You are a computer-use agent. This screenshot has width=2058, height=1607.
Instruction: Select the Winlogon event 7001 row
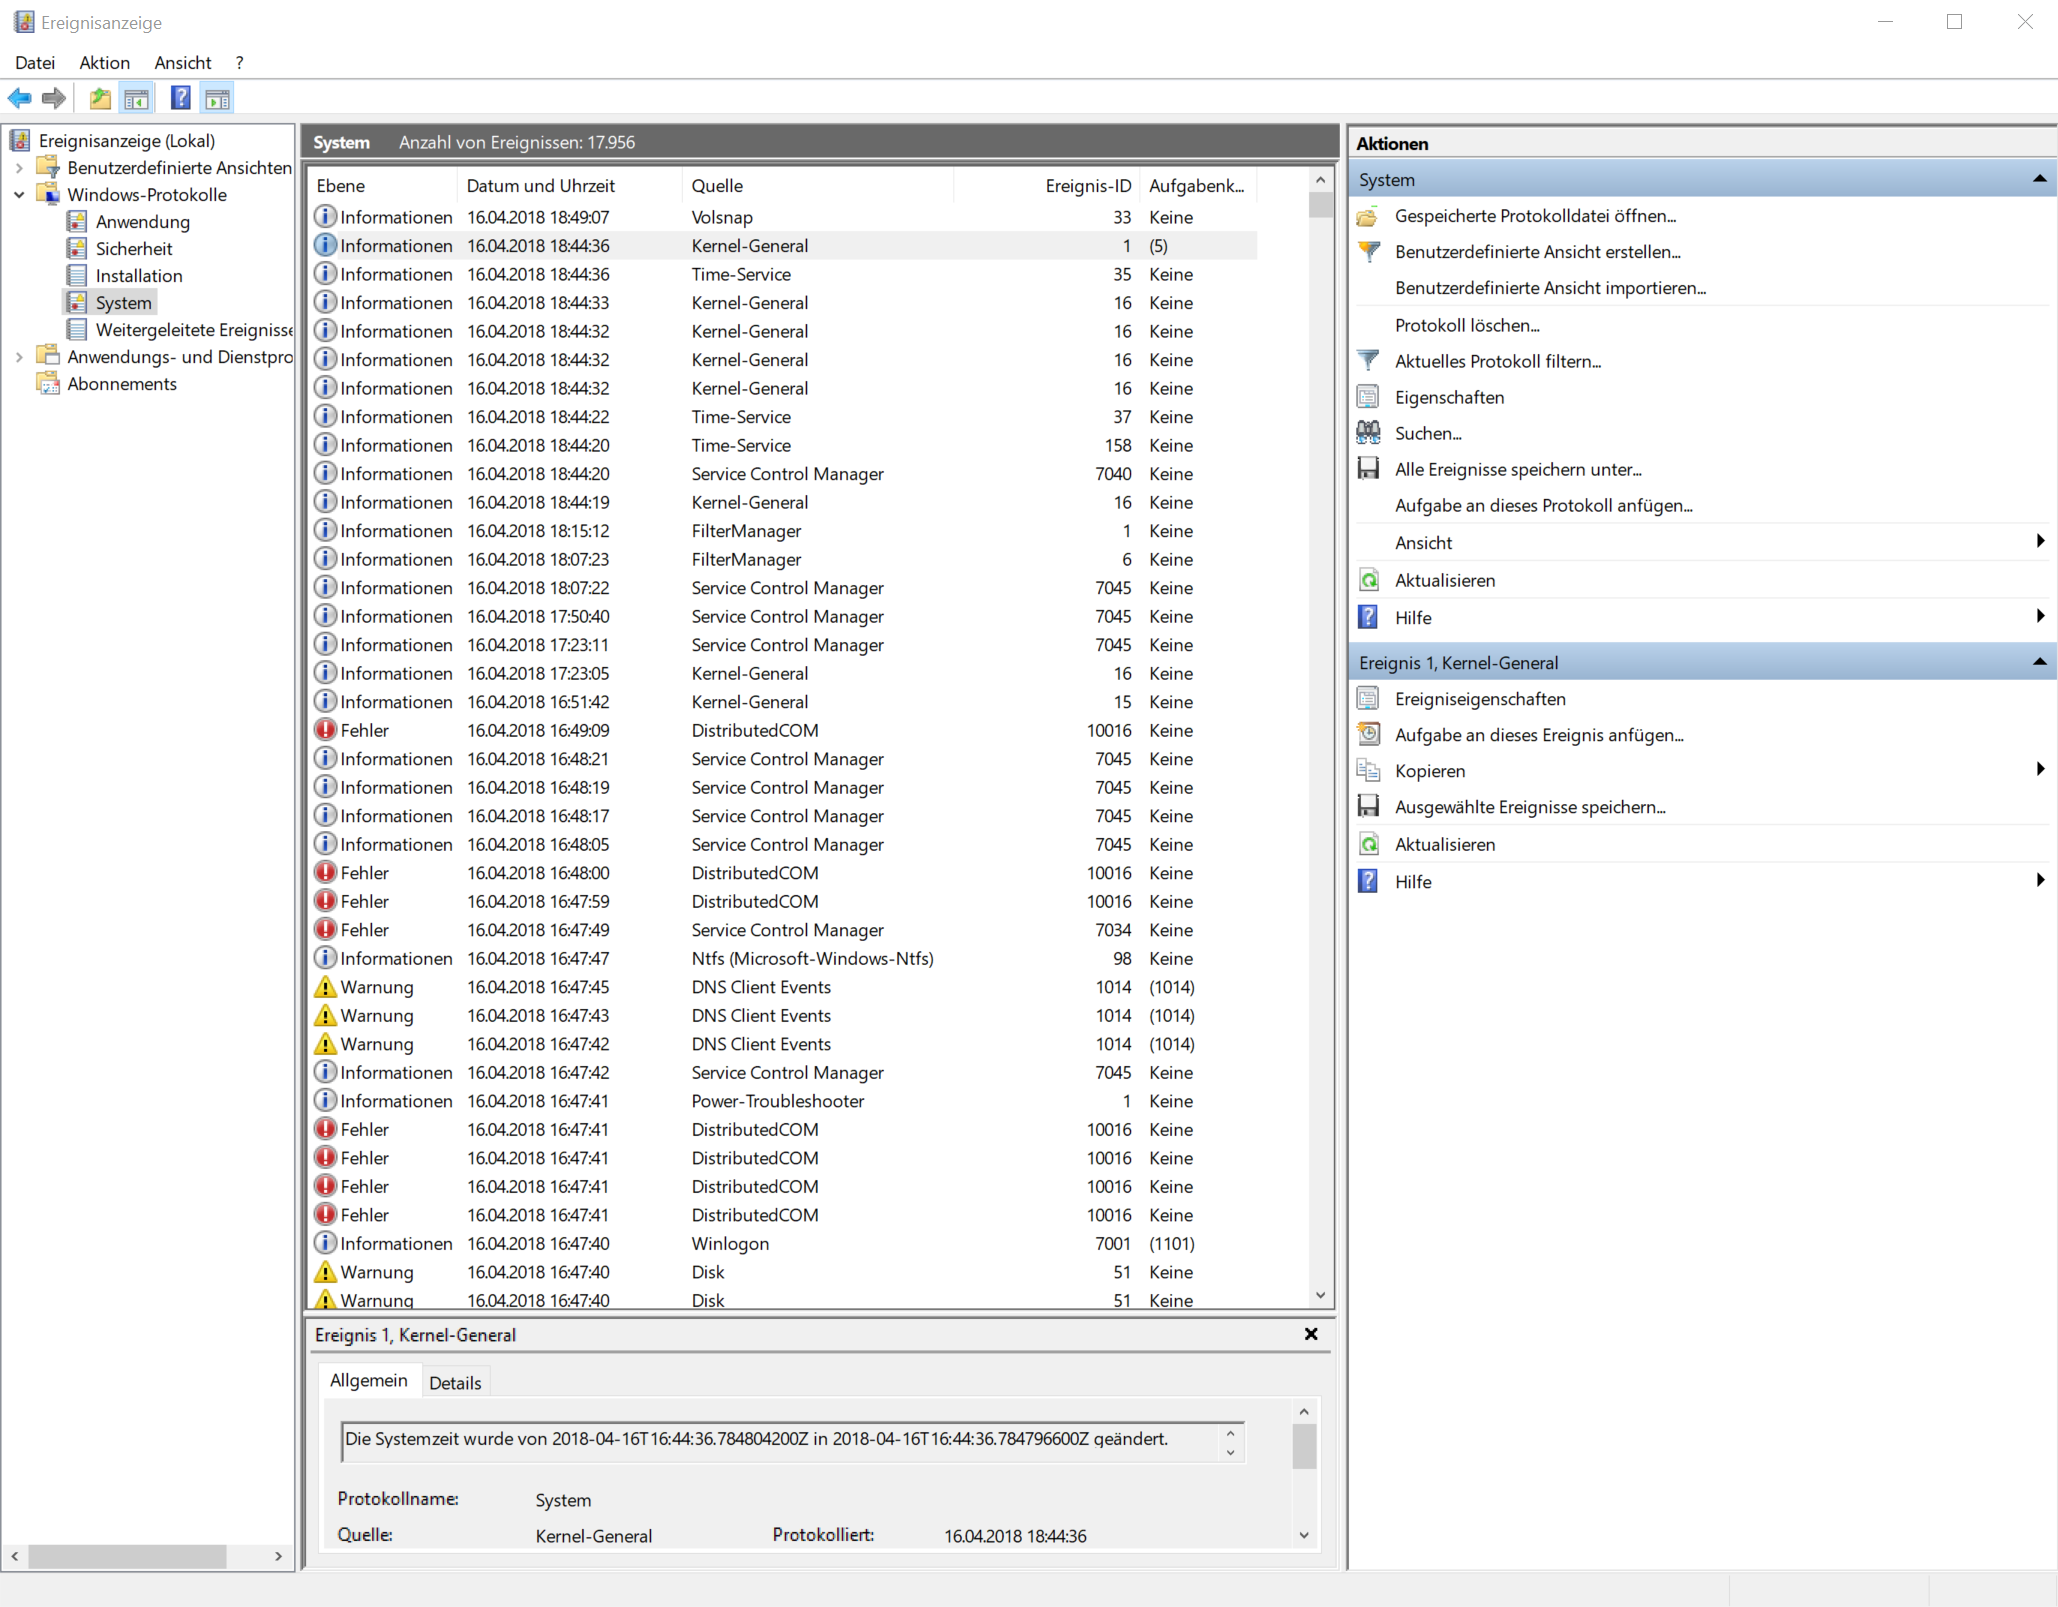783,1244
